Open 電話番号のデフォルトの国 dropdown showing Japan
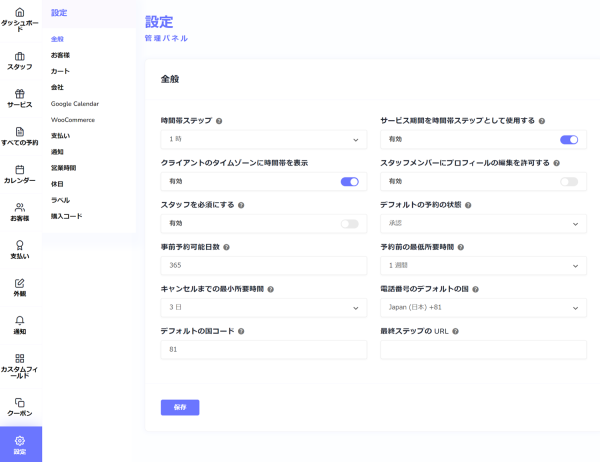600x462 pixels. click(x=483, y=308)
